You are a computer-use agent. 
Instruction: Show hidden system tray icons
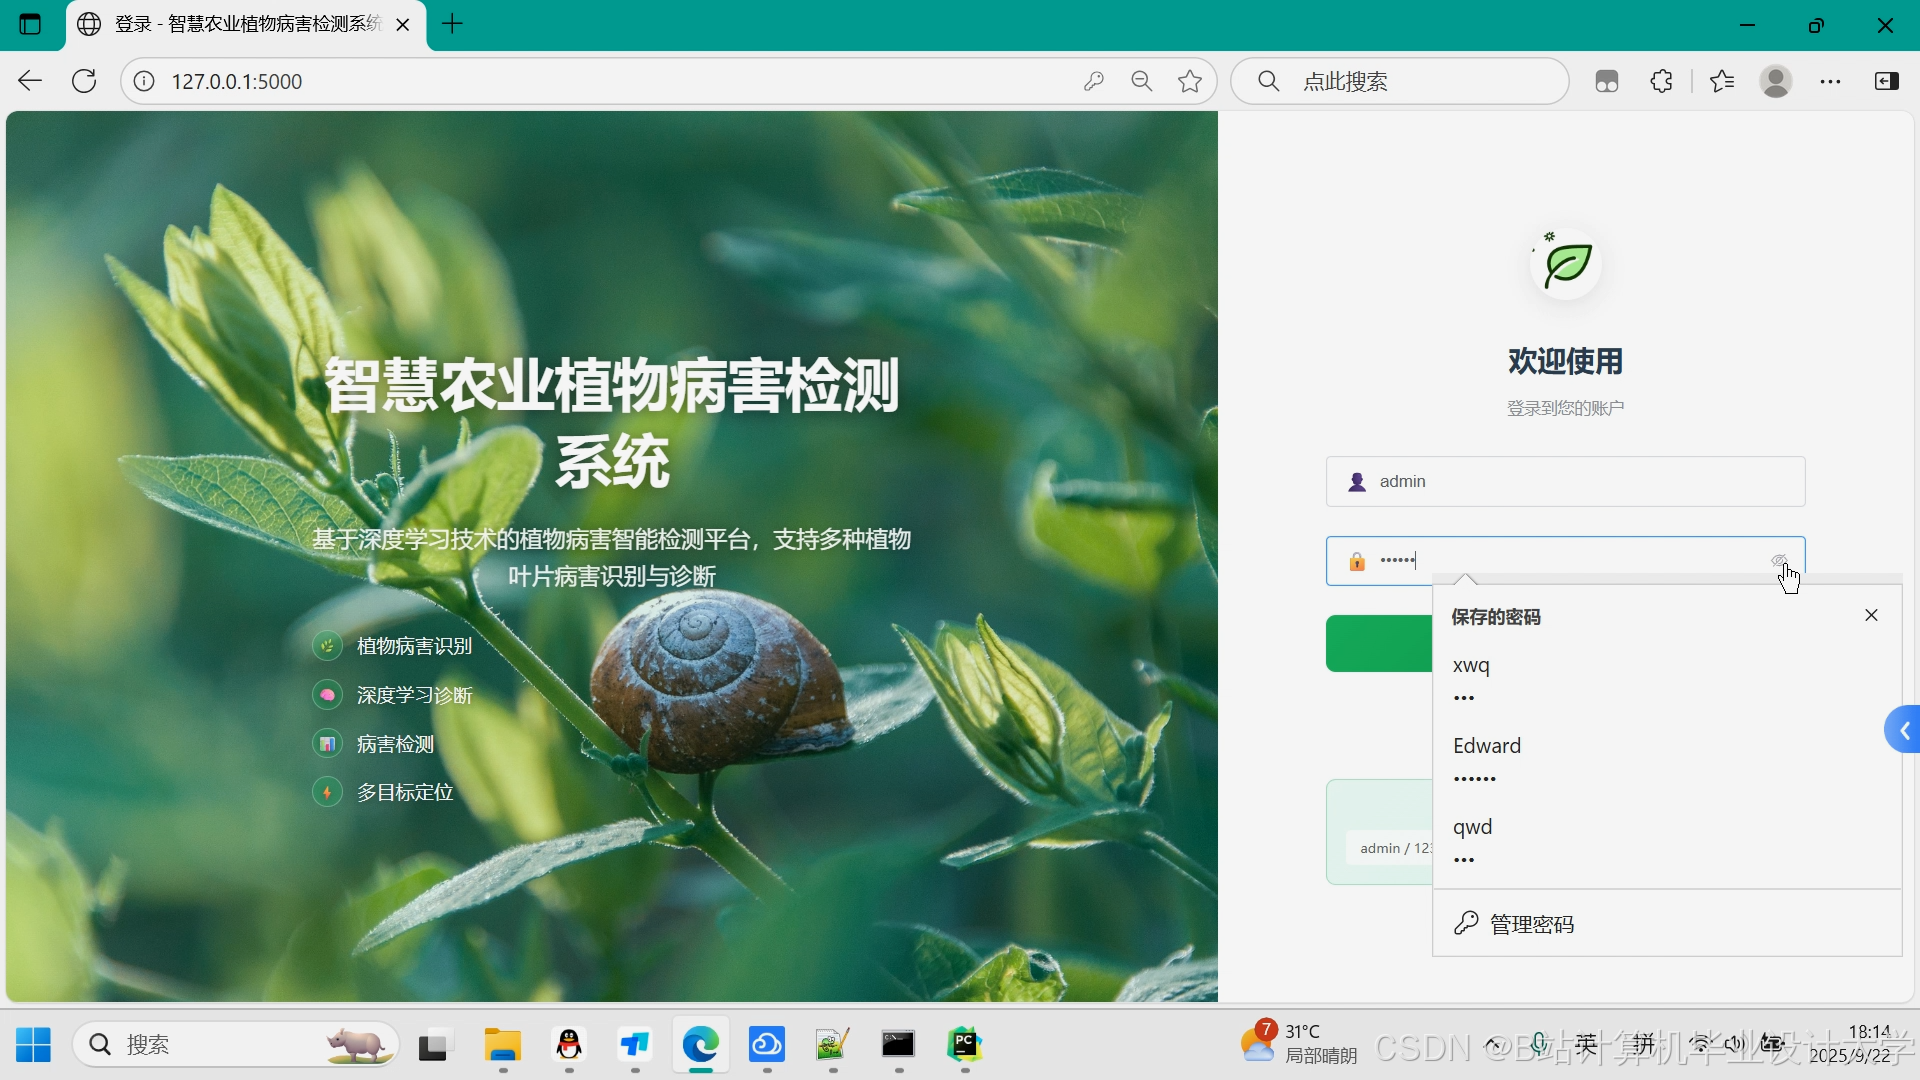click(x=1493, y=1045)
